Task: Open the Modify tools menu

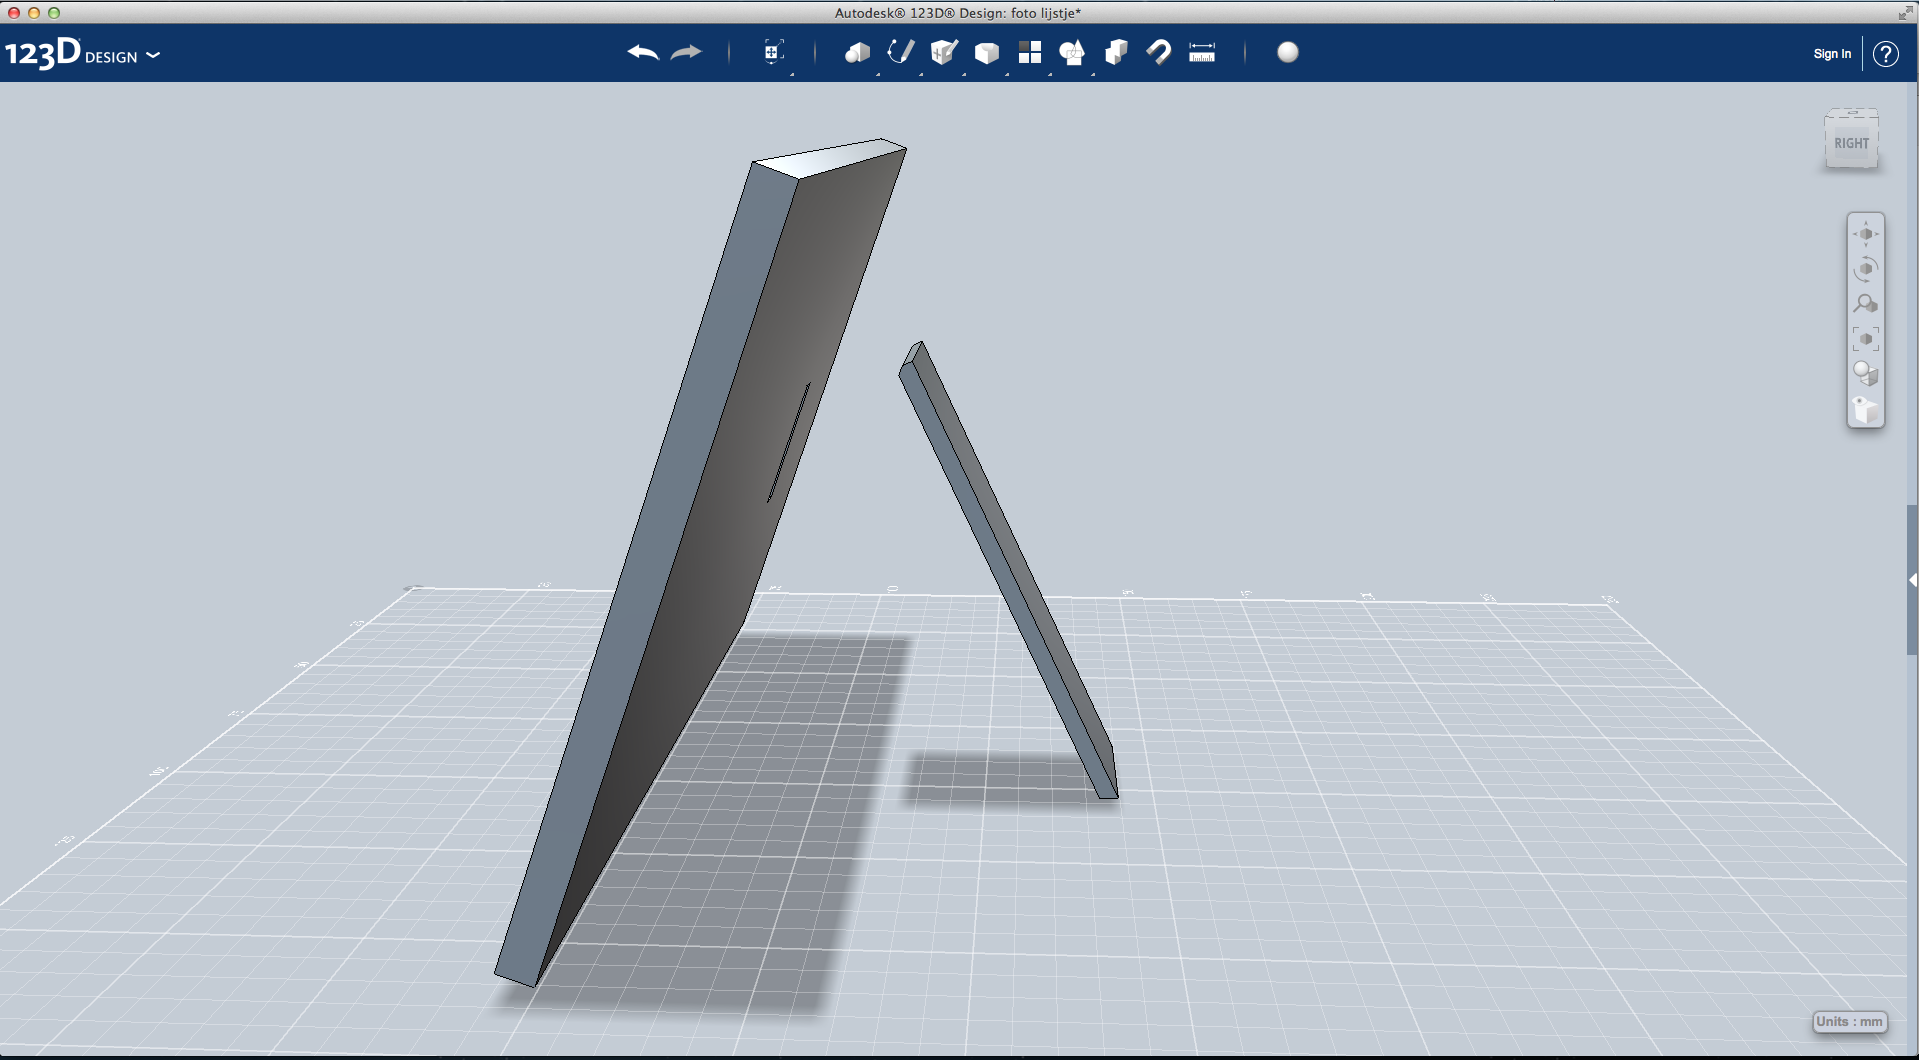Action: click(x=986, y=52)
